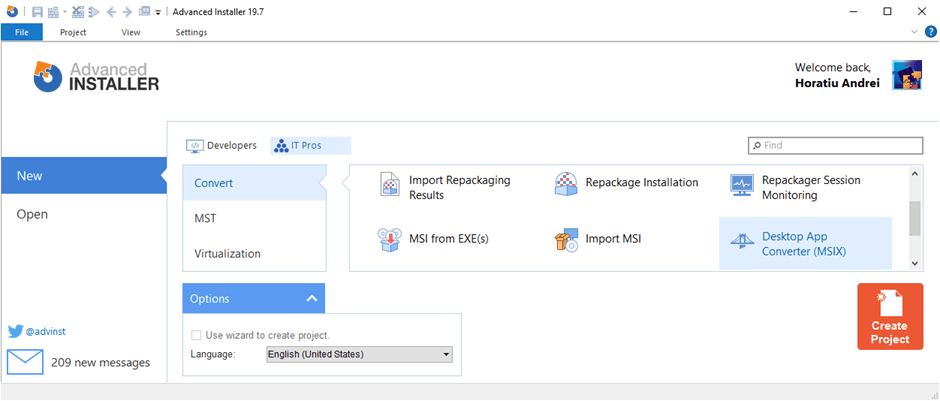Open the 209 new messages link

[101, 362]
